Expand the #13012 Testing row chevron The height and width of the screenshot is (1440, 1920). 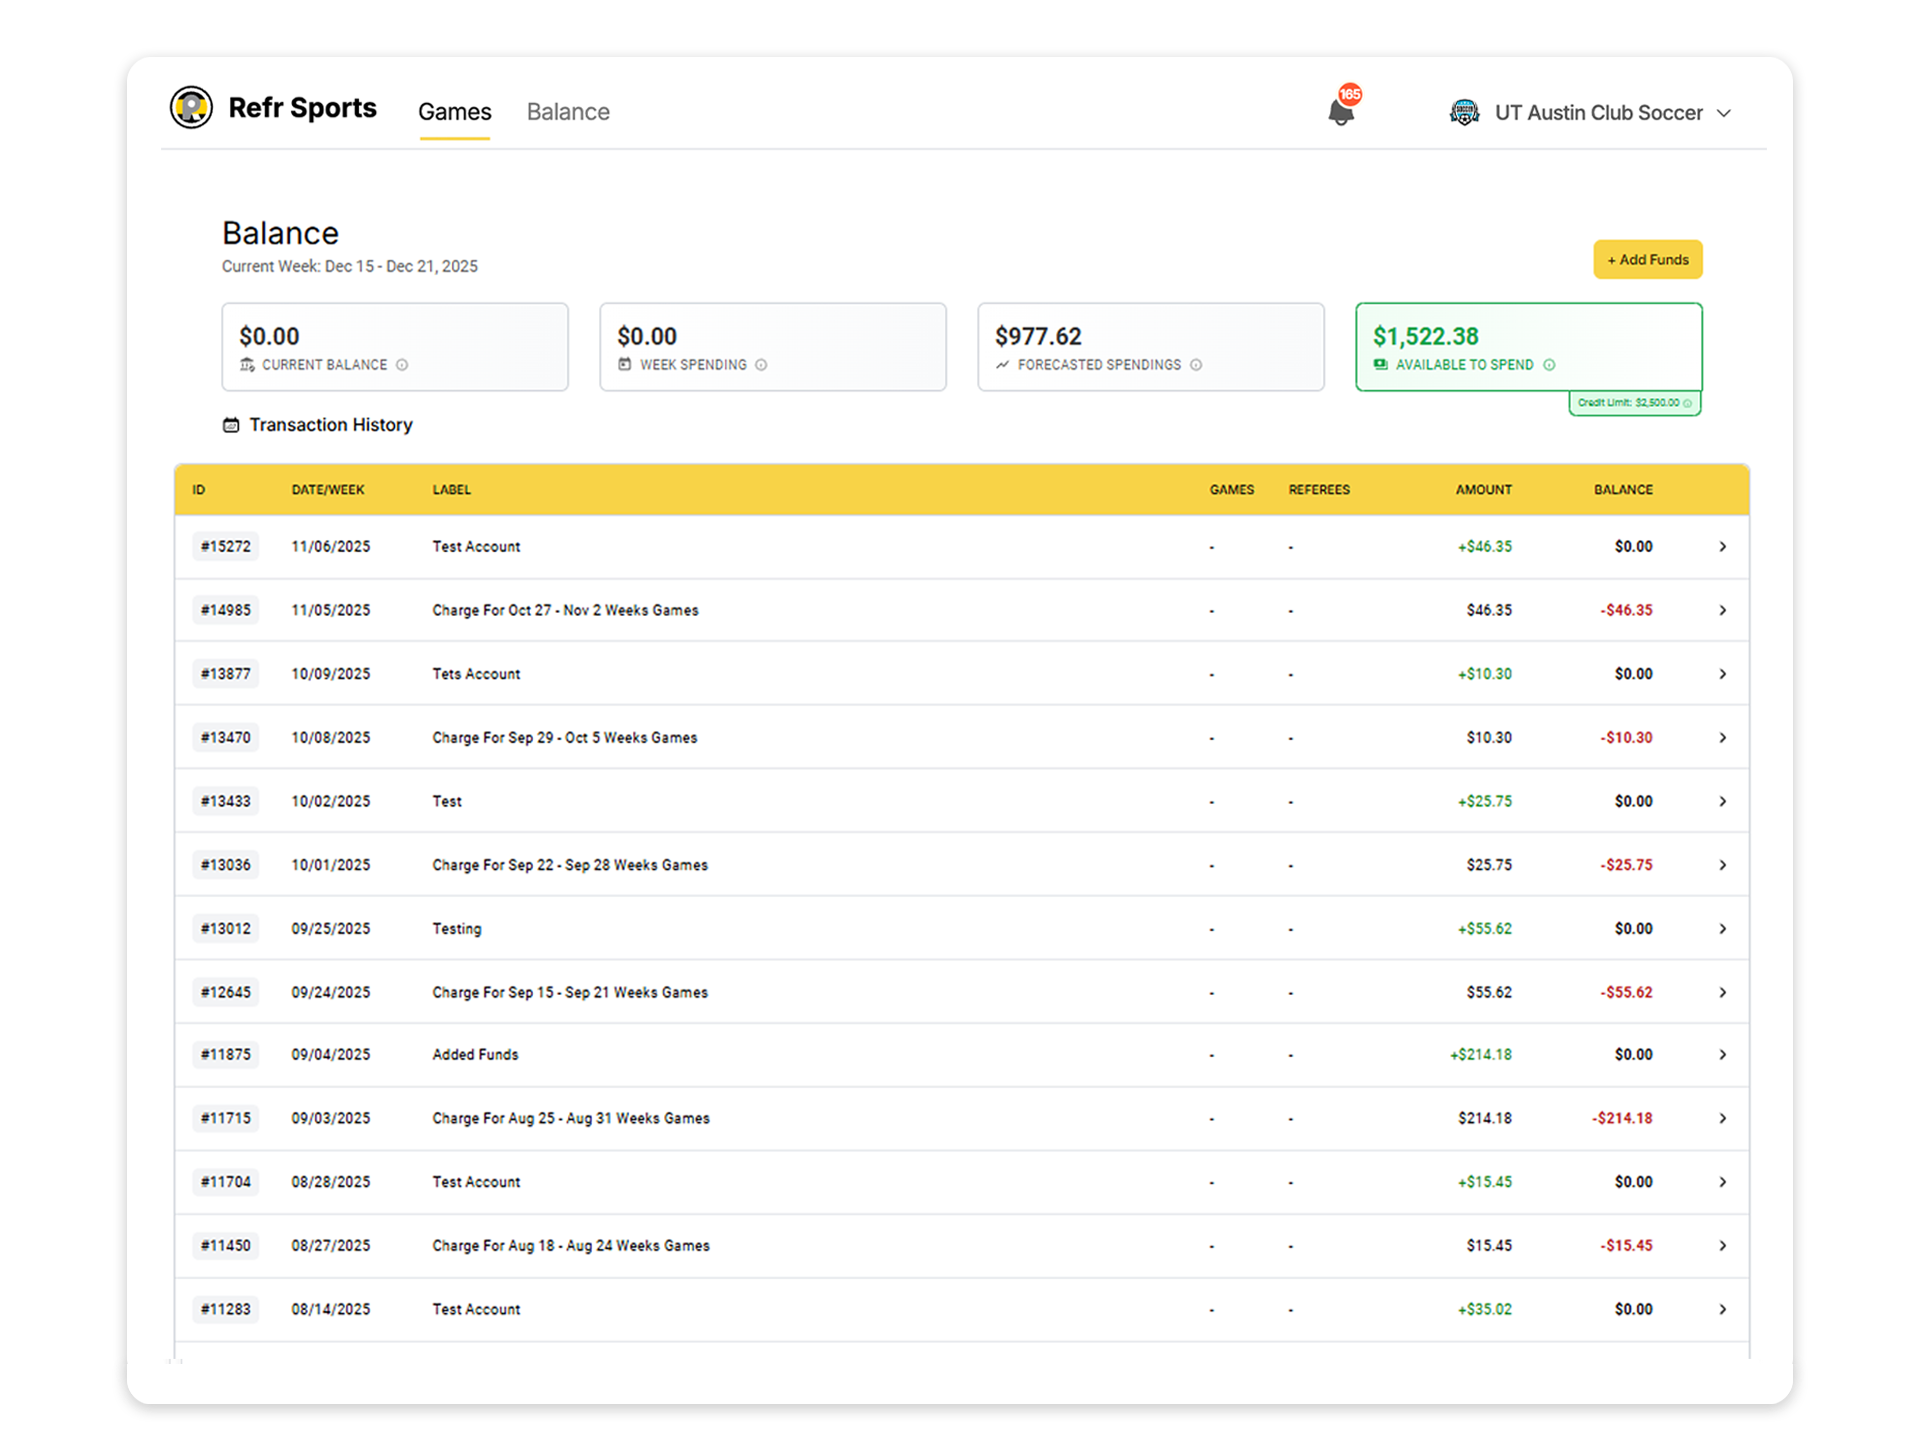(x=1722, y=929)
